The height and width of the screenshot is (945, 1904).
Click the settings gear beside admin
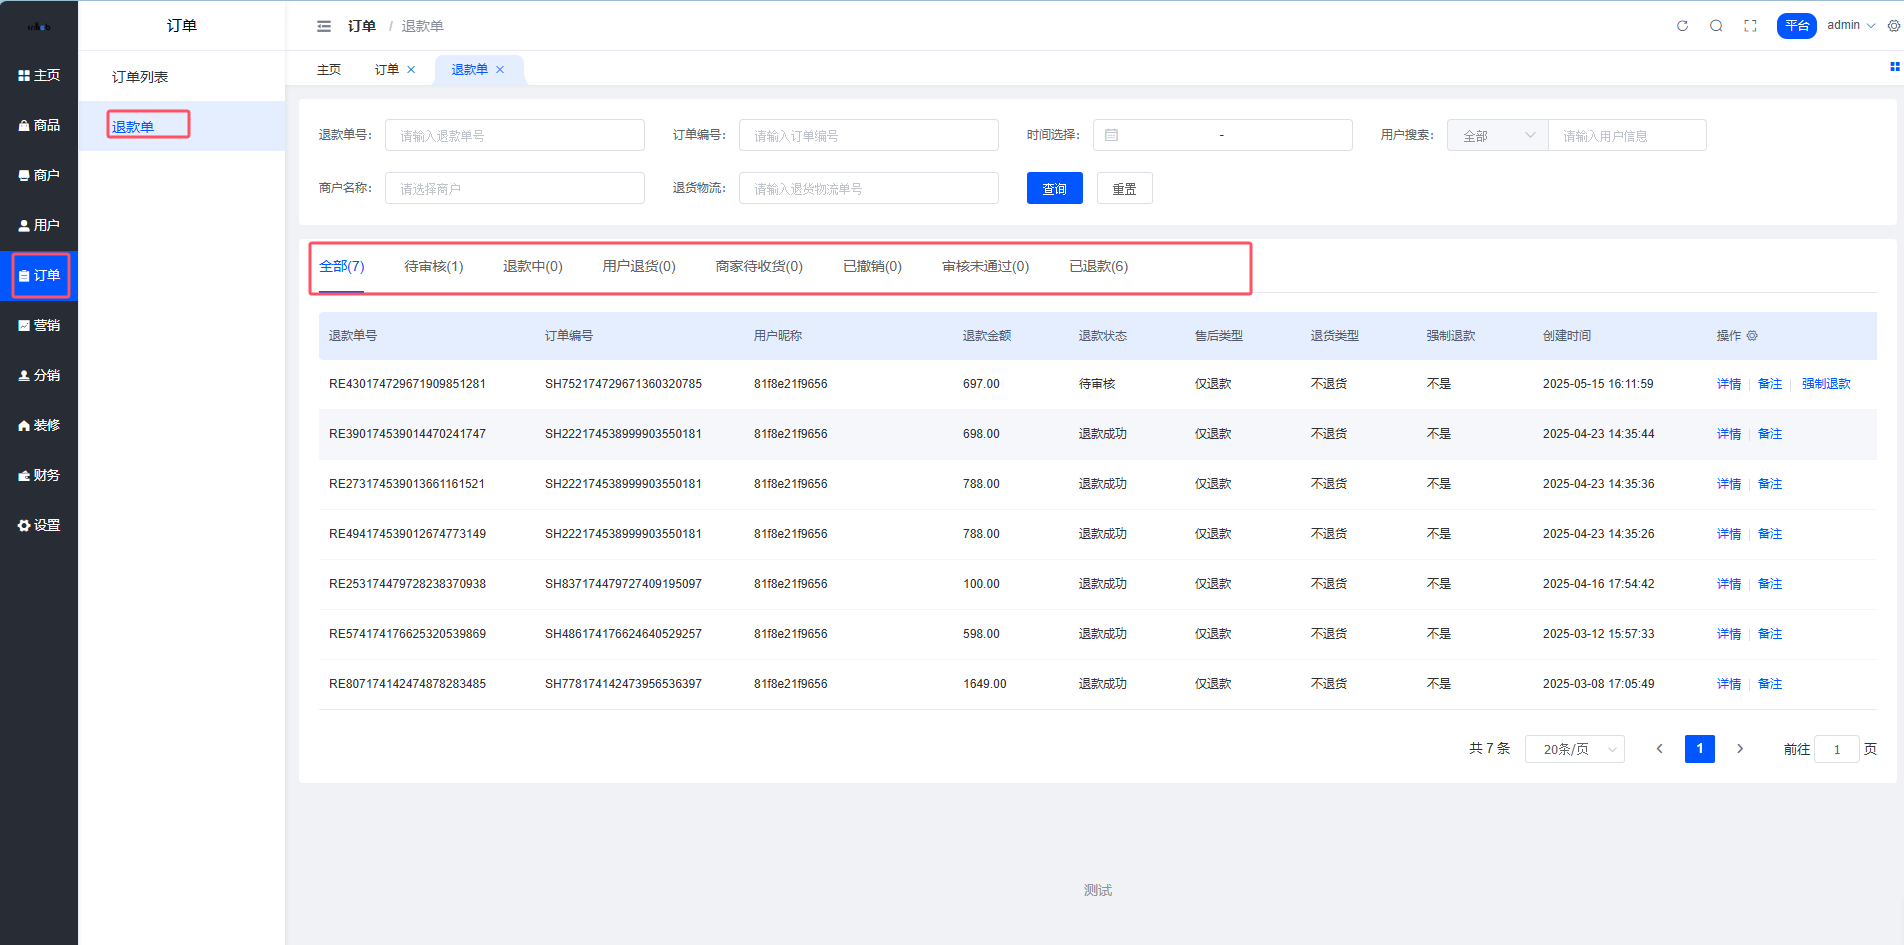(1893, 26)
